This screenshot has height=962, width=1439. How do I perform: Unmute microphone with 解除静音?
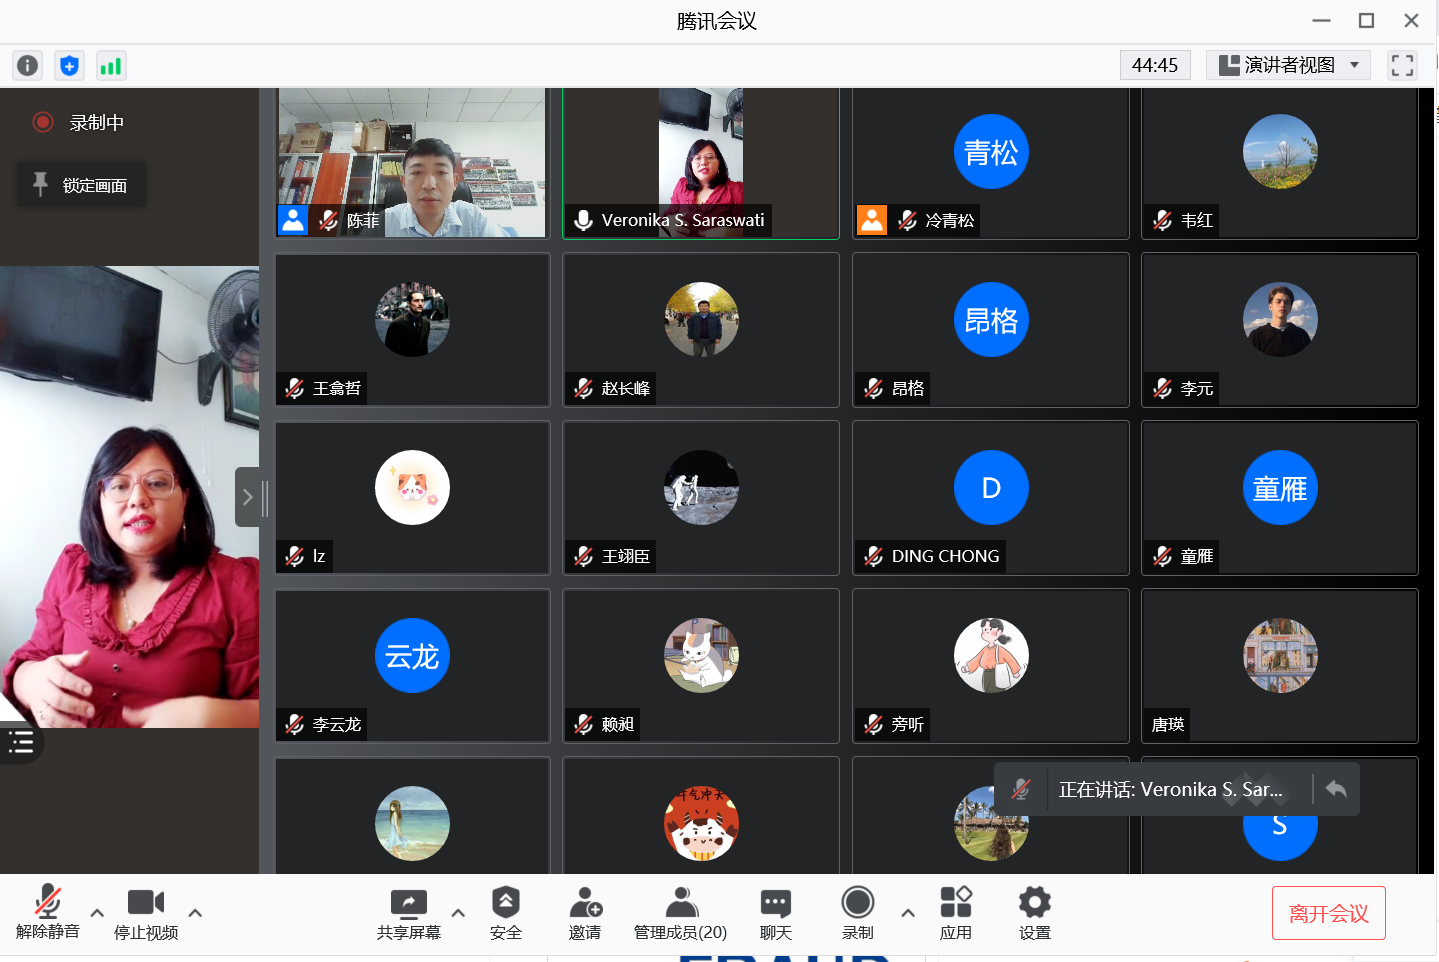pyautogui.click(x=47, y=914)
